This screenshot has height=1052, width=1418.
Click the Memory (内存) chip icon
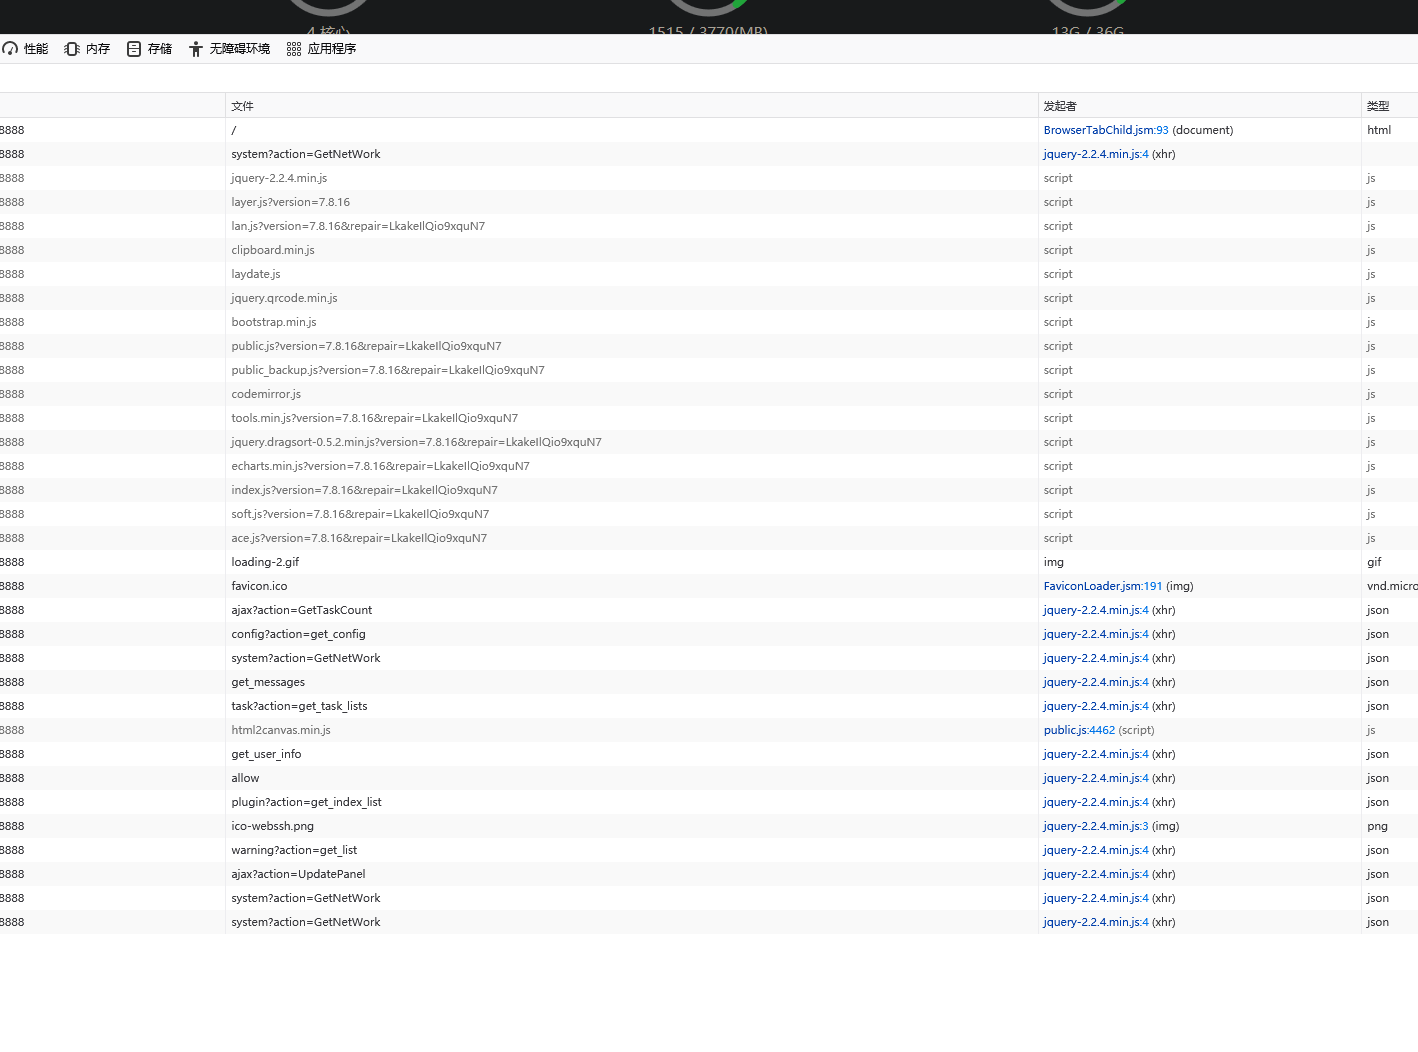[x=72, y=49]
